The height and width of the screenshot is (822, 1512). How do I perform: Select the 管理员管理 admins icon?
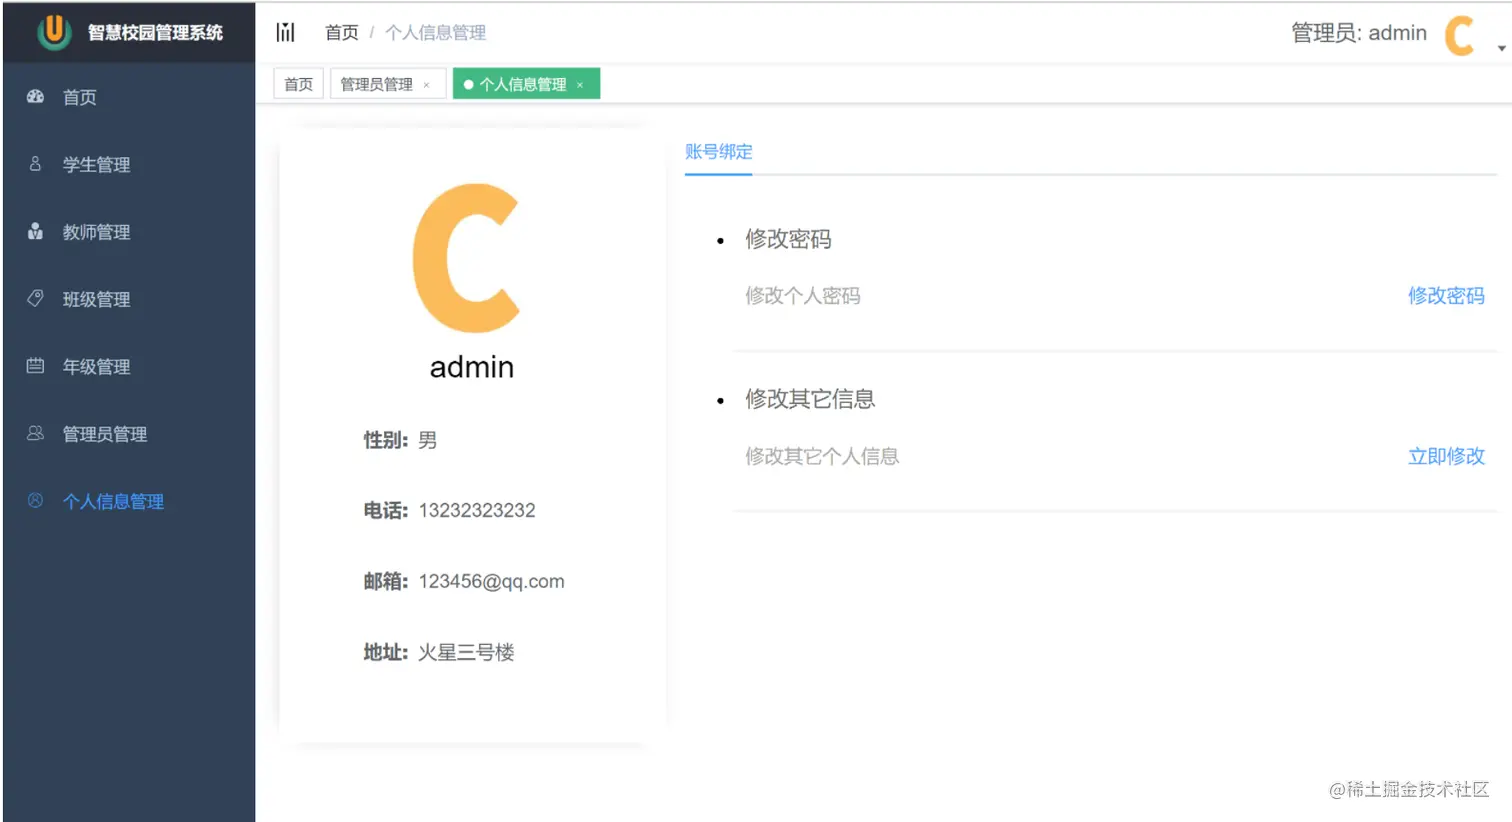33,433
